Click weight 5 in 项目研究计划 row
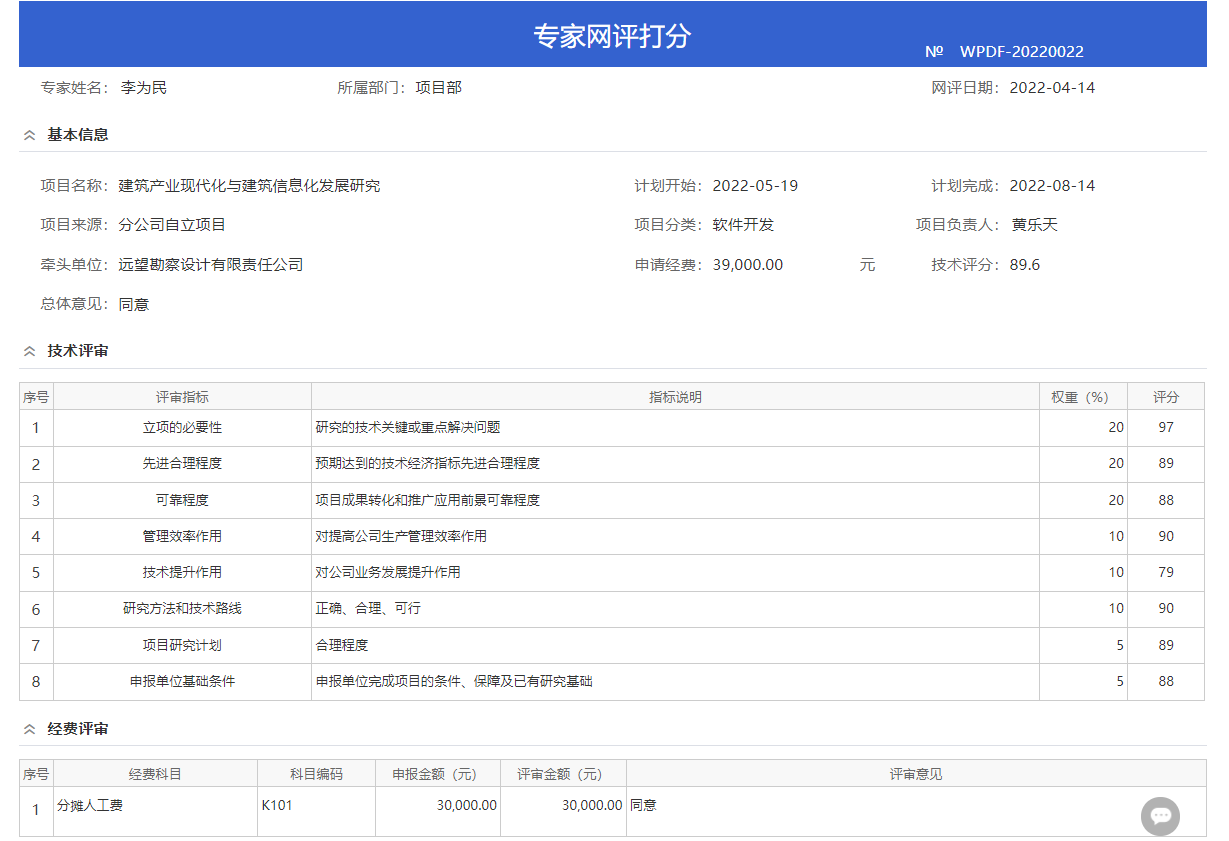1229x841 pixels. coord(1120,645)
